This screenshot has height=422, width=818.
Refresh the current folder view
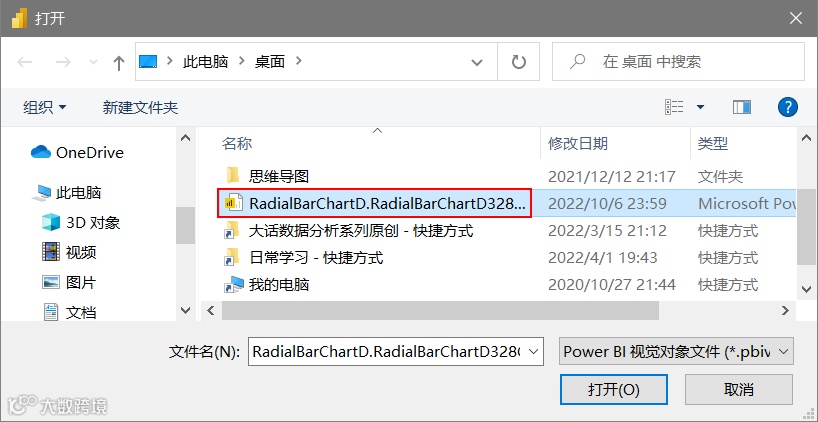click(x=519, y=62)
